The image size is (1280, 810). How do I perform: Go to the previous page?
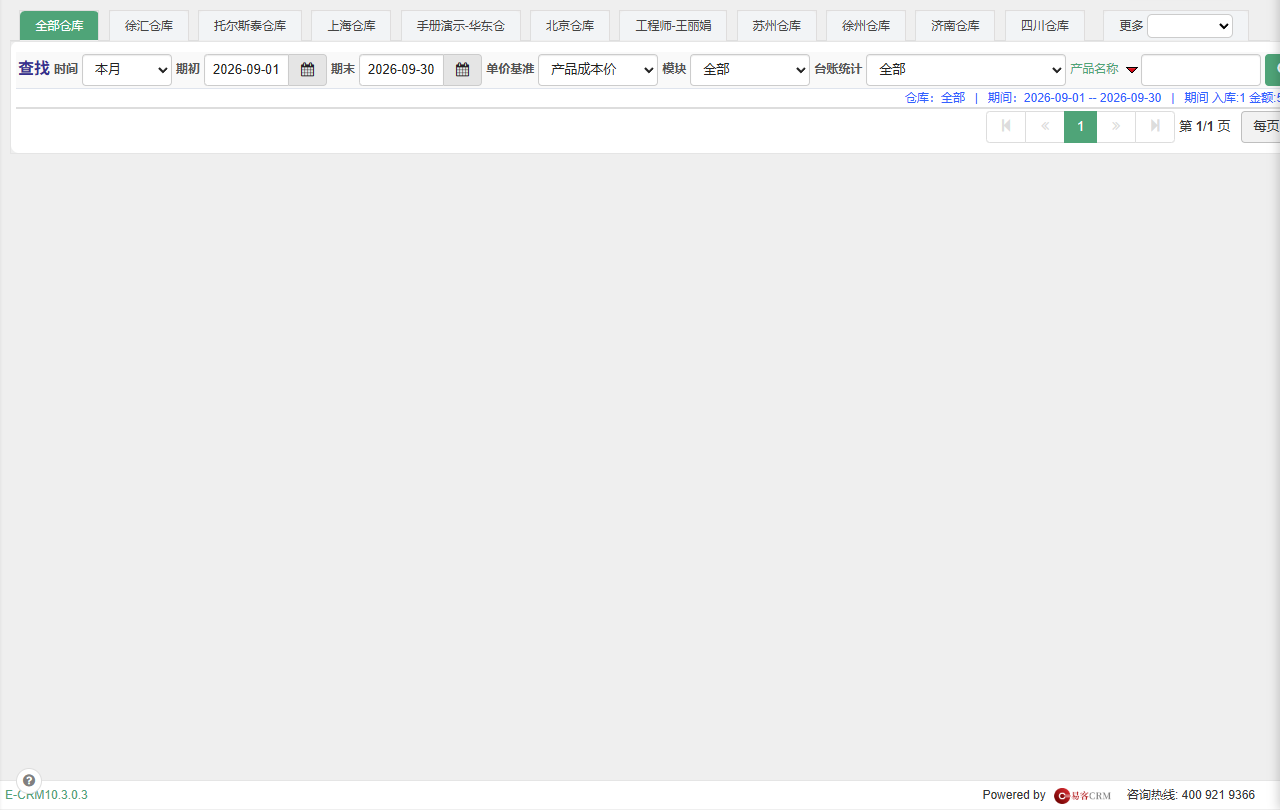(1045, 127)
